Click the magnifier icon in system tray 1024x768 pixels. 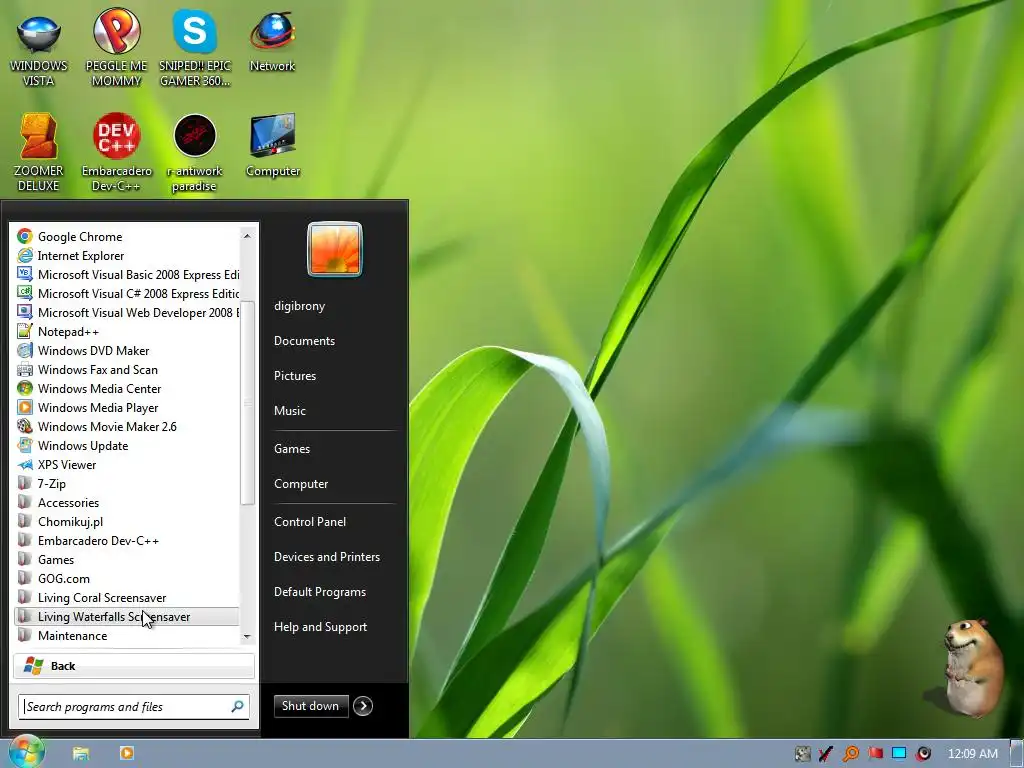tap(850, 754)
